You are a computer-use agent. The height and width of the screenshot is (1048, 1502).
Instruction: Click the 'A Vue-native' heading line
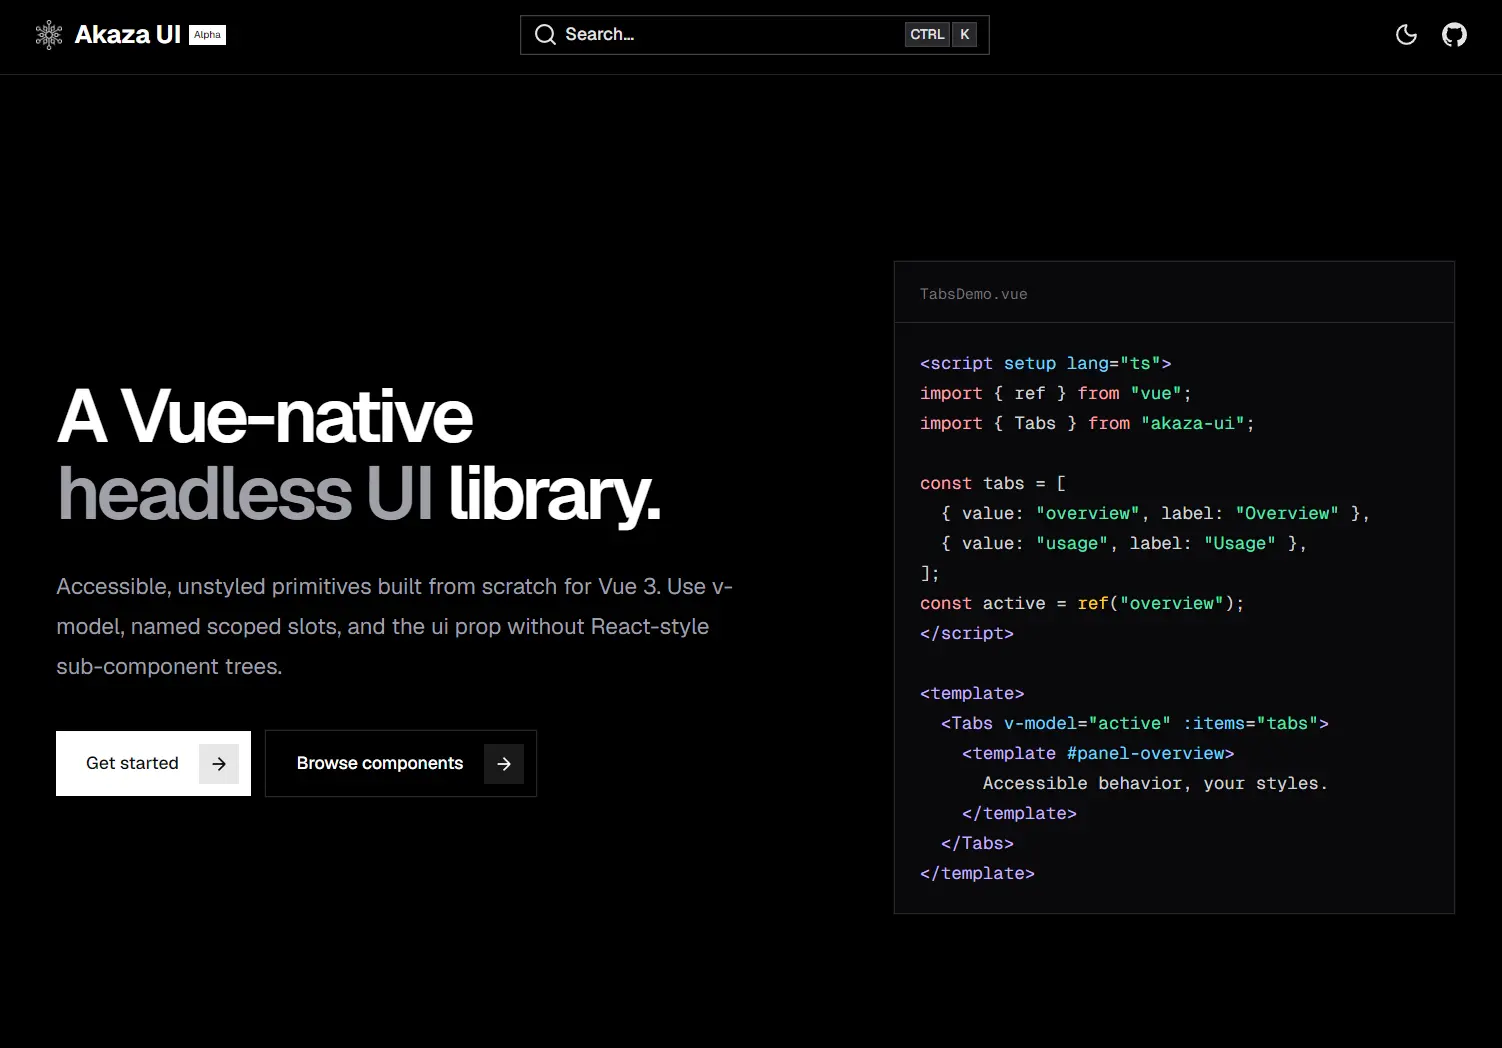[265, 416]
